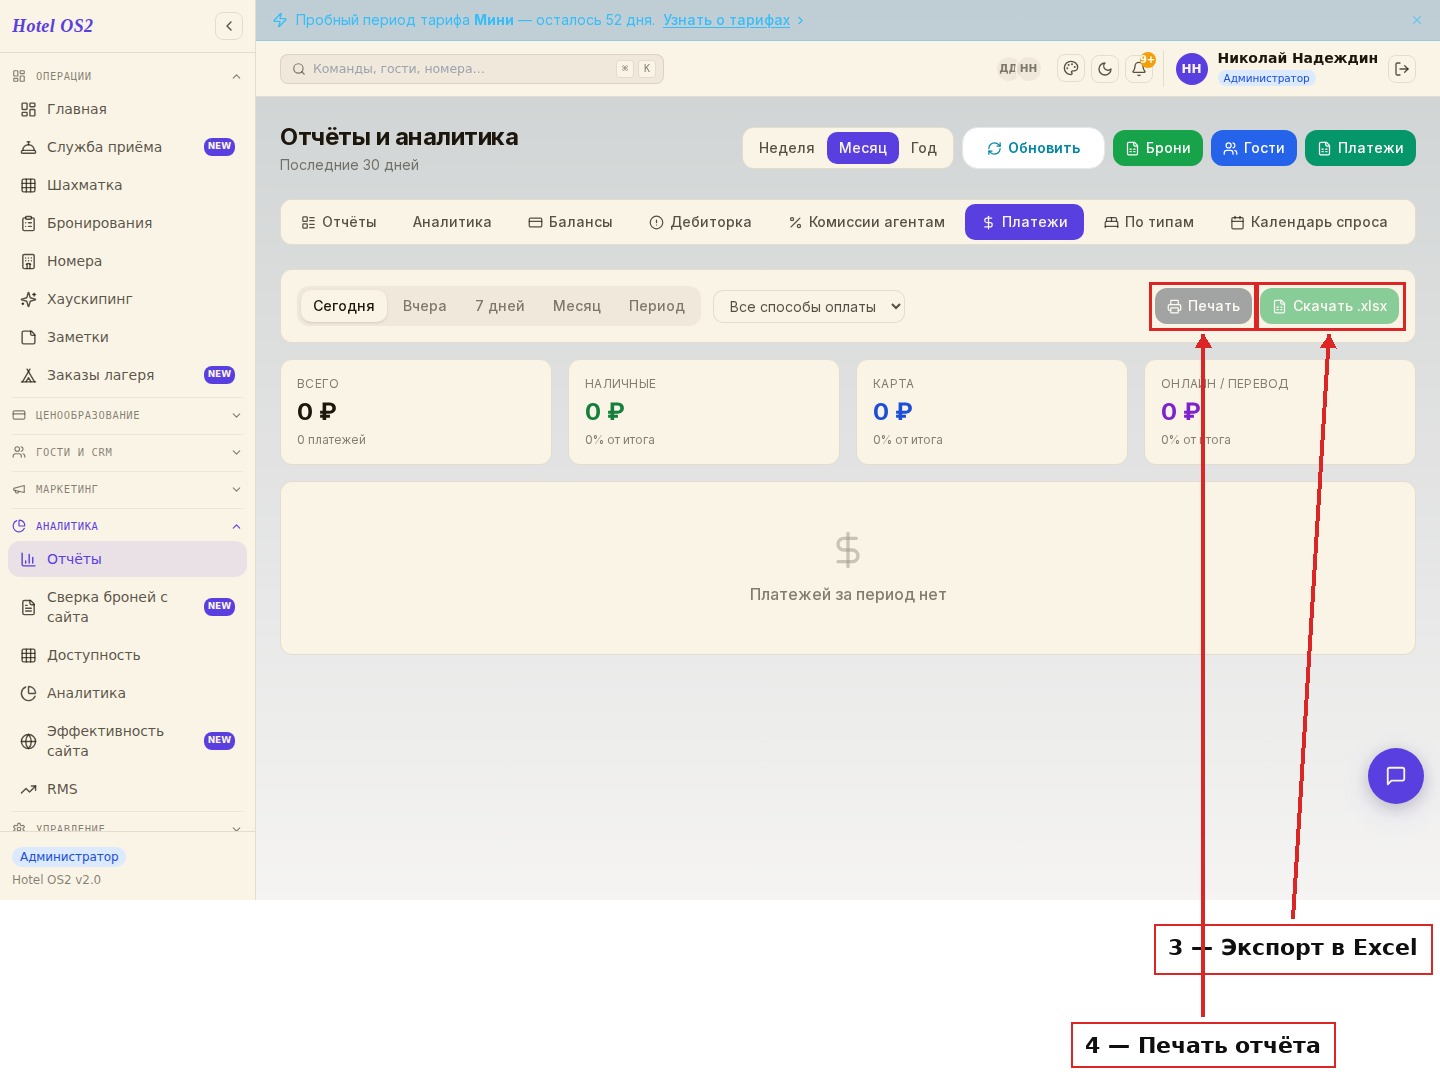Viewport: 1440px width, 1091px height.
Task: Open the Календарь спроса tab
Action: [1309, 222]
